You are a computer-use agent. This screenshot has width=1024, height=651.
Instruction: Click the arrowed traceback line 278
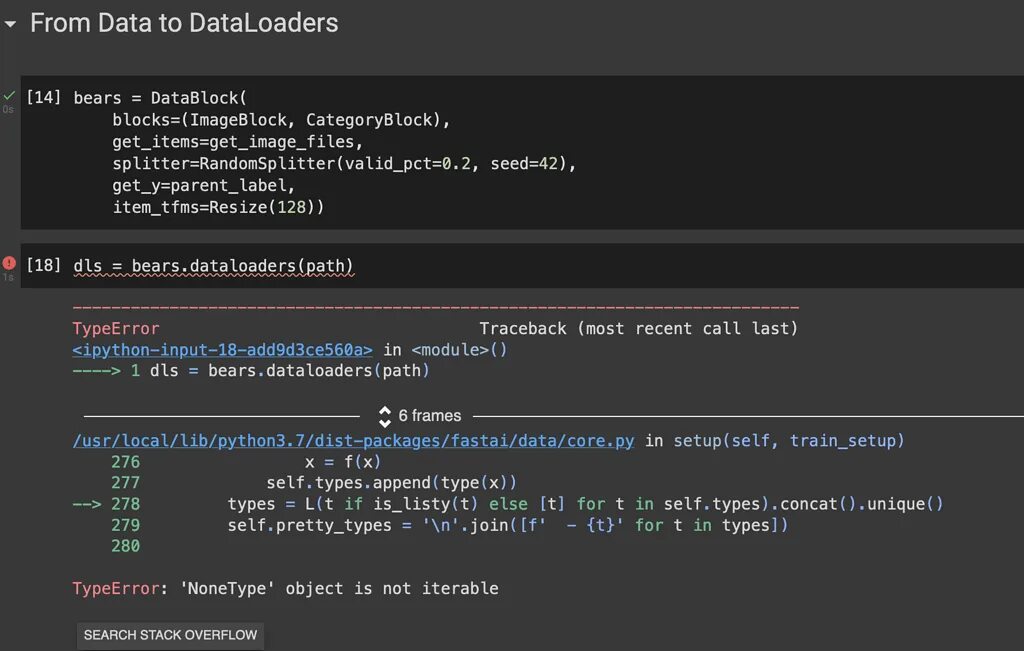[508, 504]
